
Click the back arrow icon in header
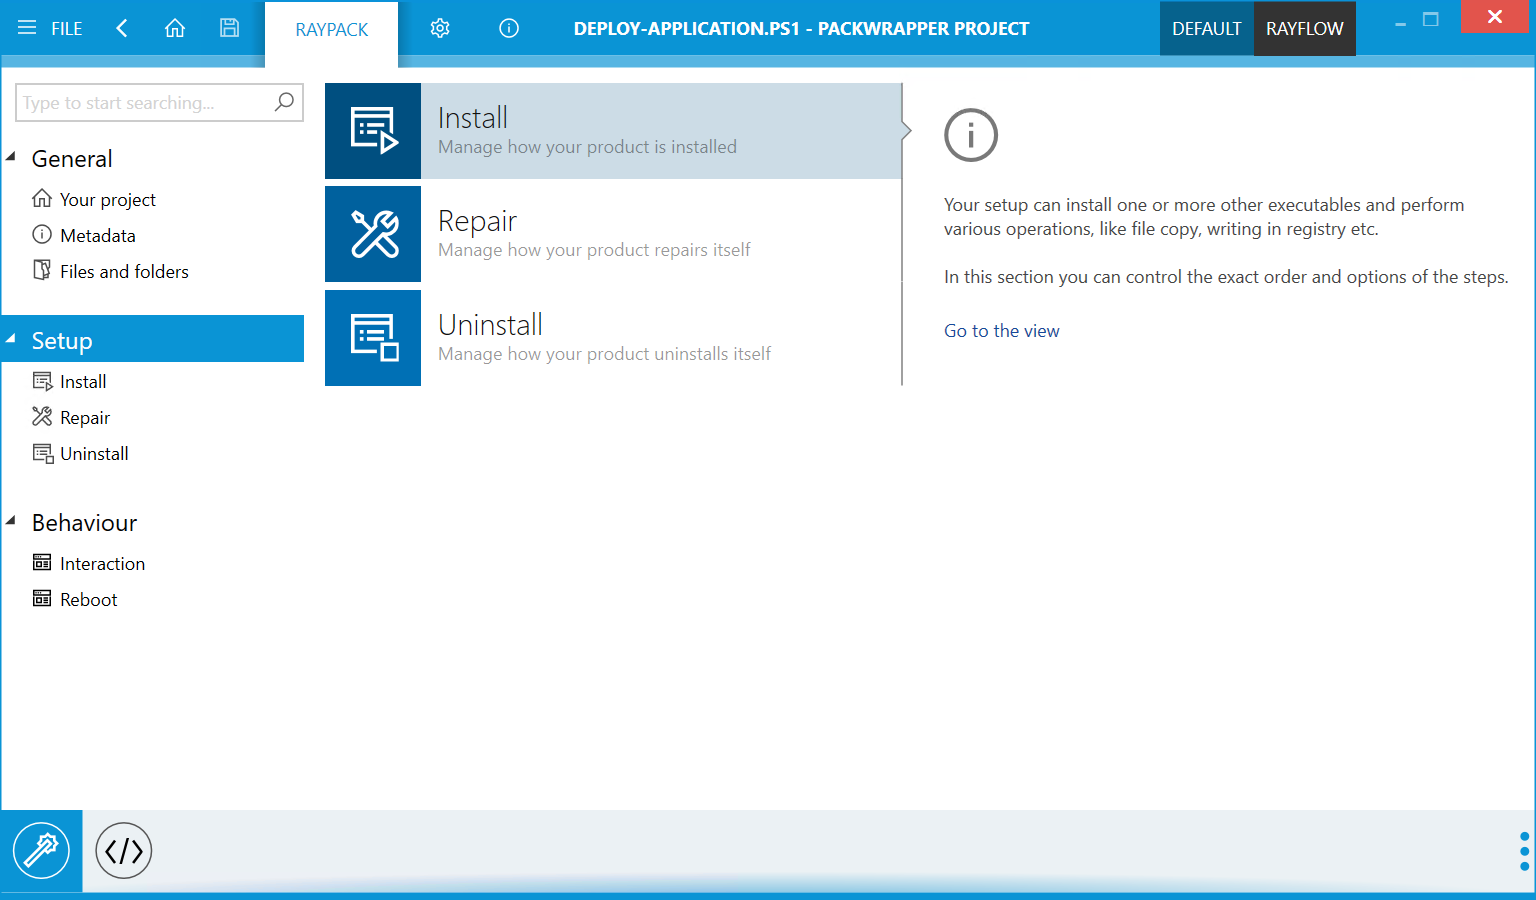122,28
